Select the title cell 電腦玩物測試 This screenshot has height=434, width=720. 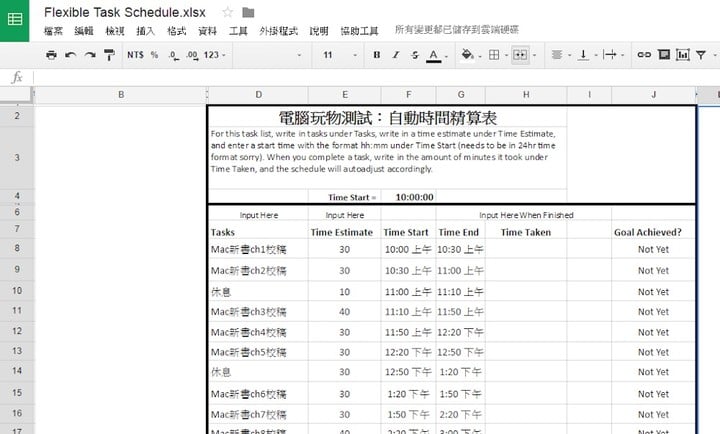[x=388, y=118]
